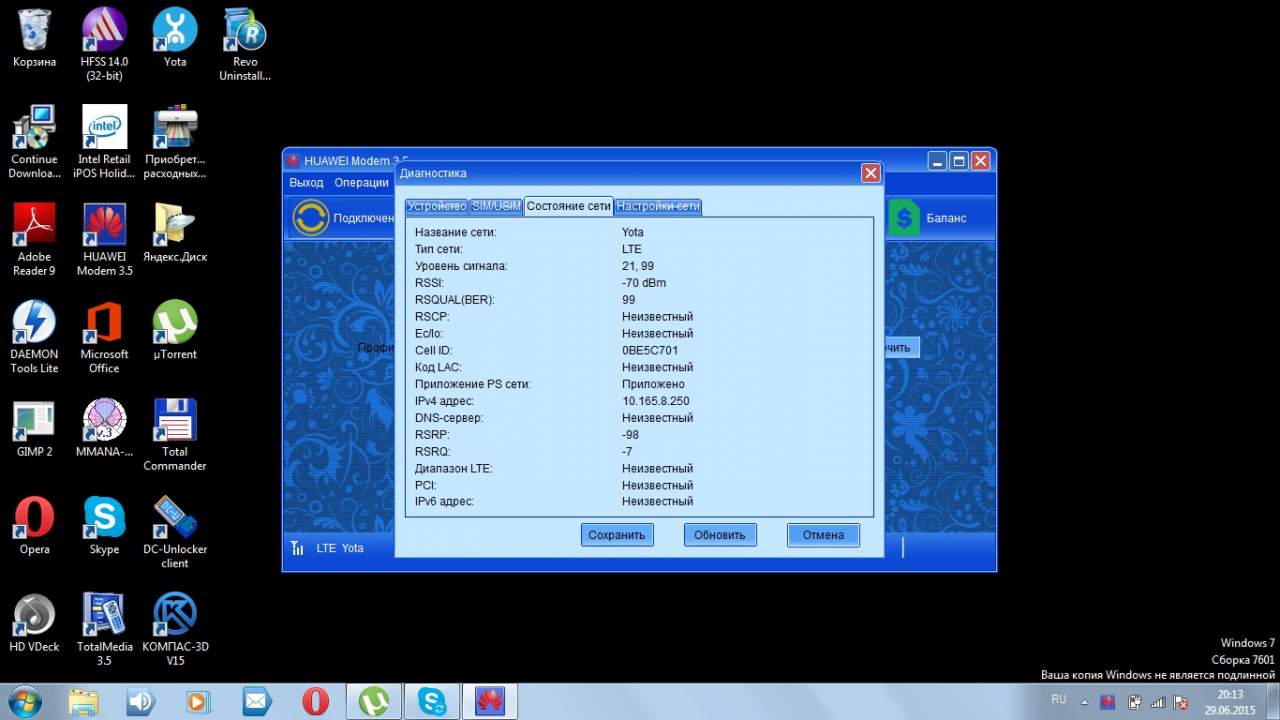Click the Диапазон LTE label
This screenshot has width=1280, height=720.
coord(453,468)
